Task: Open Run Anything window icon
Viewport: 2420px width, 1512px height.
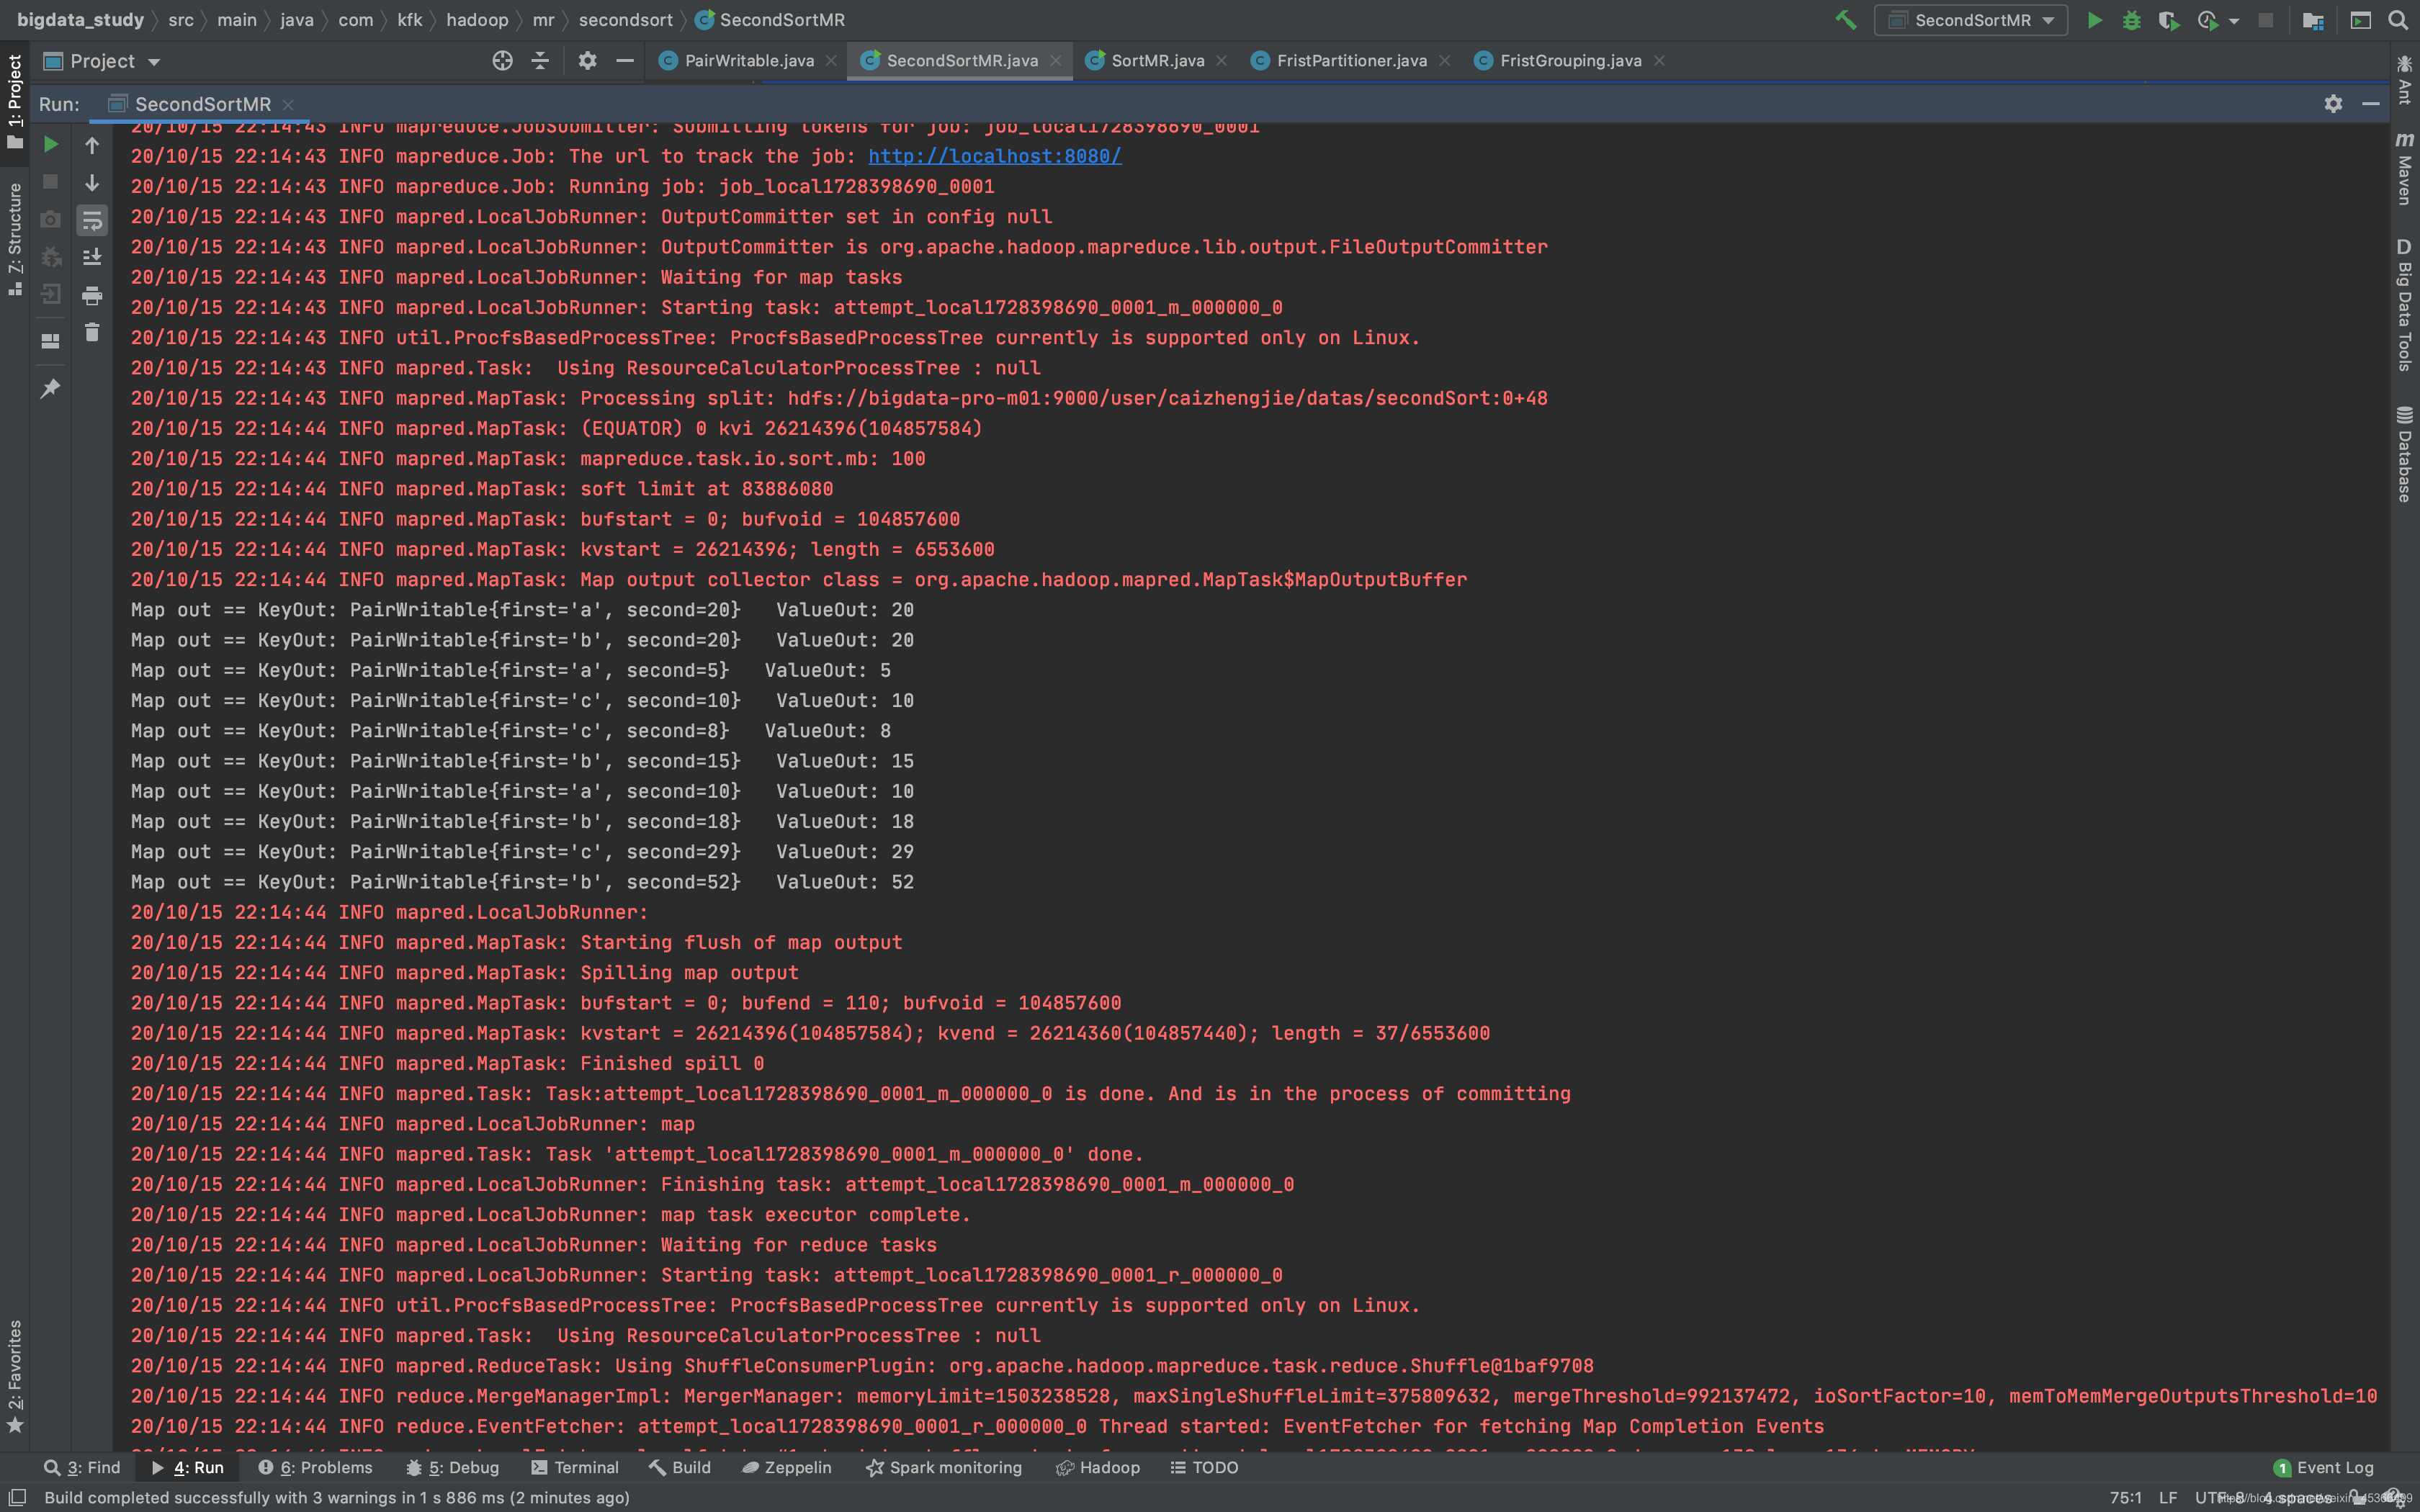Action: coord(2360,20)
